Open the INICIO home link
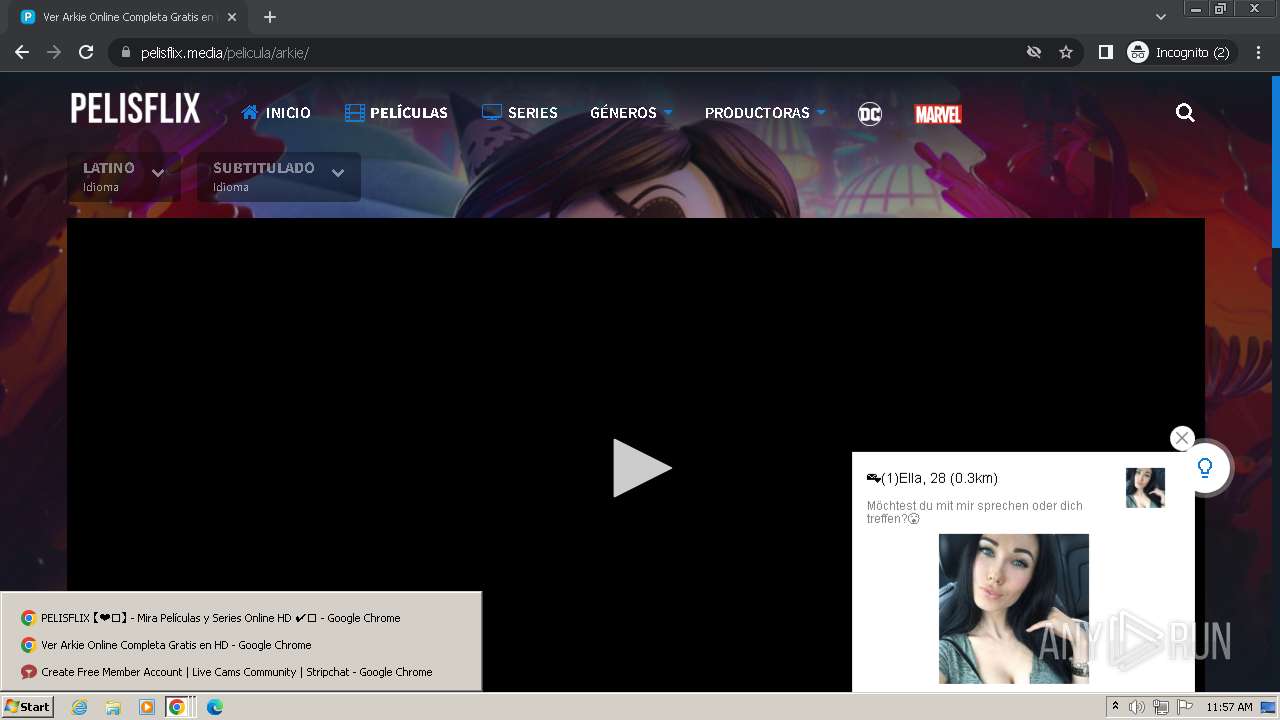The image size is (1280, 720). 276,113
